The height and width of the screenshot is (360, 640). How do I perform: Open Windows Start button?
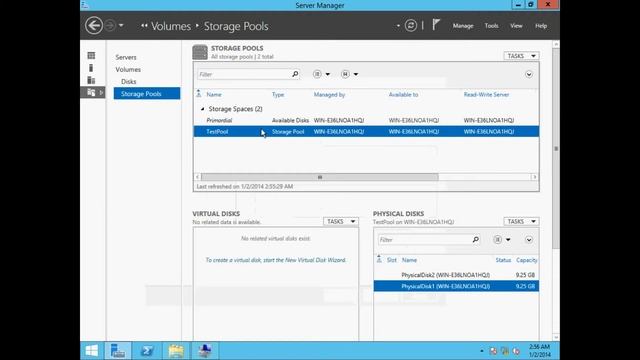coord(92,351)
